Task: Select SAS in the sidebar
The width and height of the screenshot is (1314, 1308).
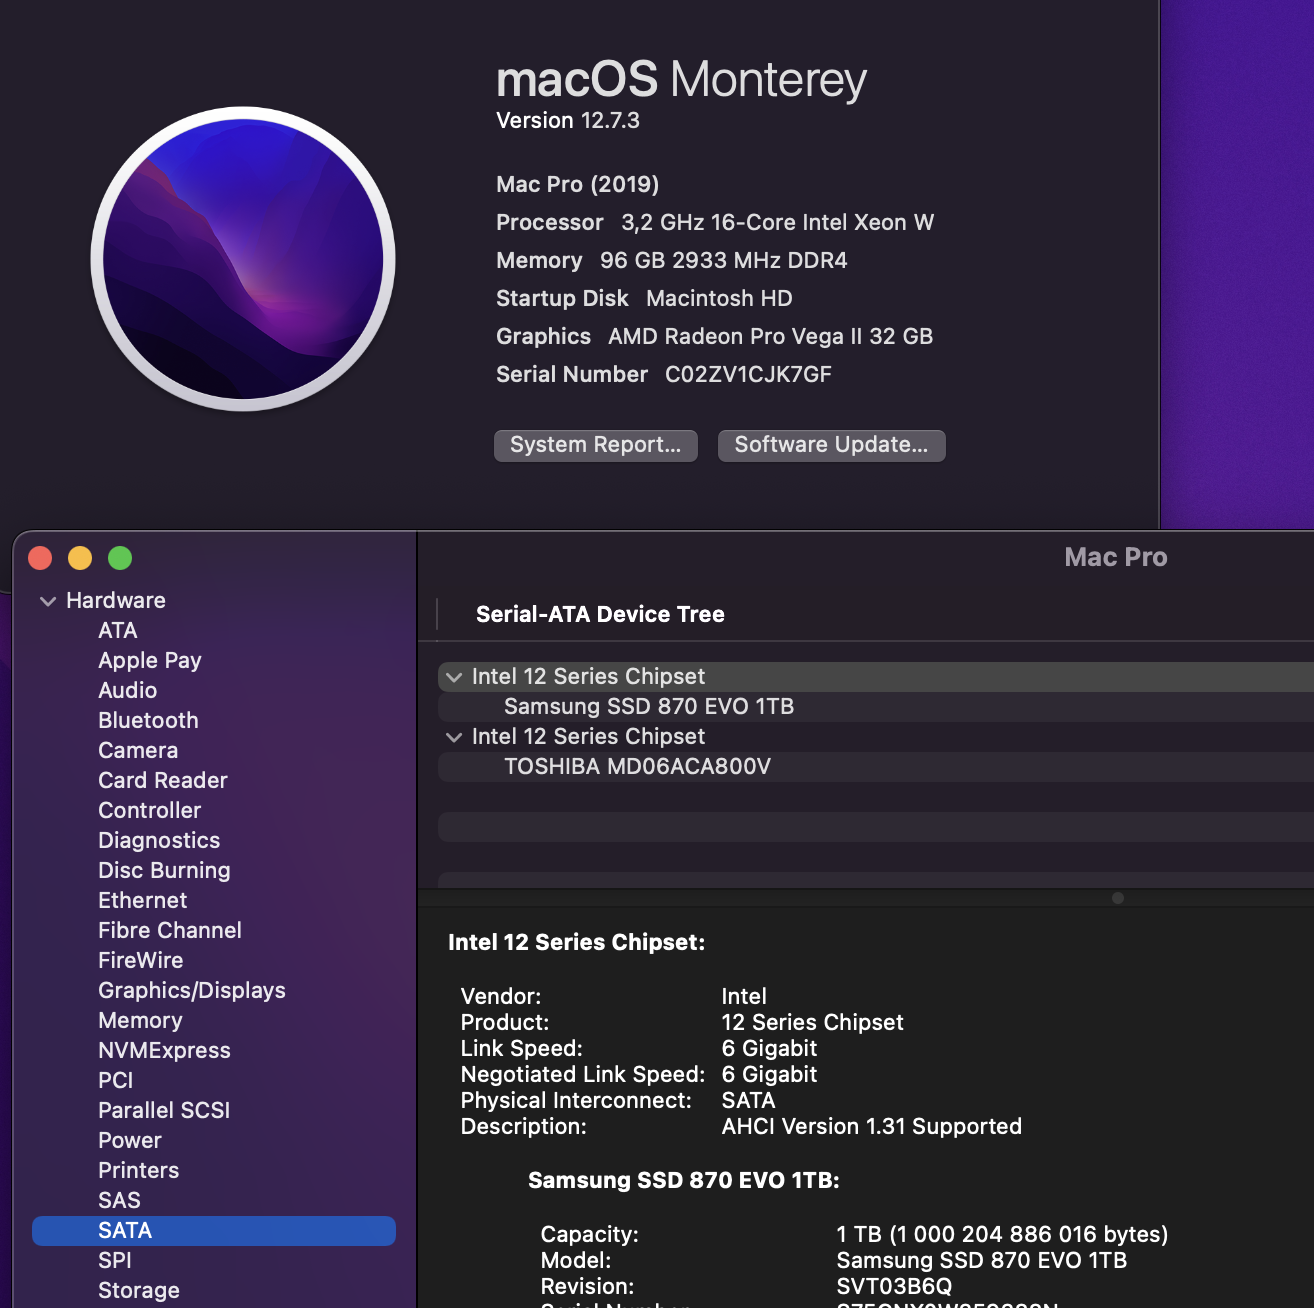Action: [120, 1201]
